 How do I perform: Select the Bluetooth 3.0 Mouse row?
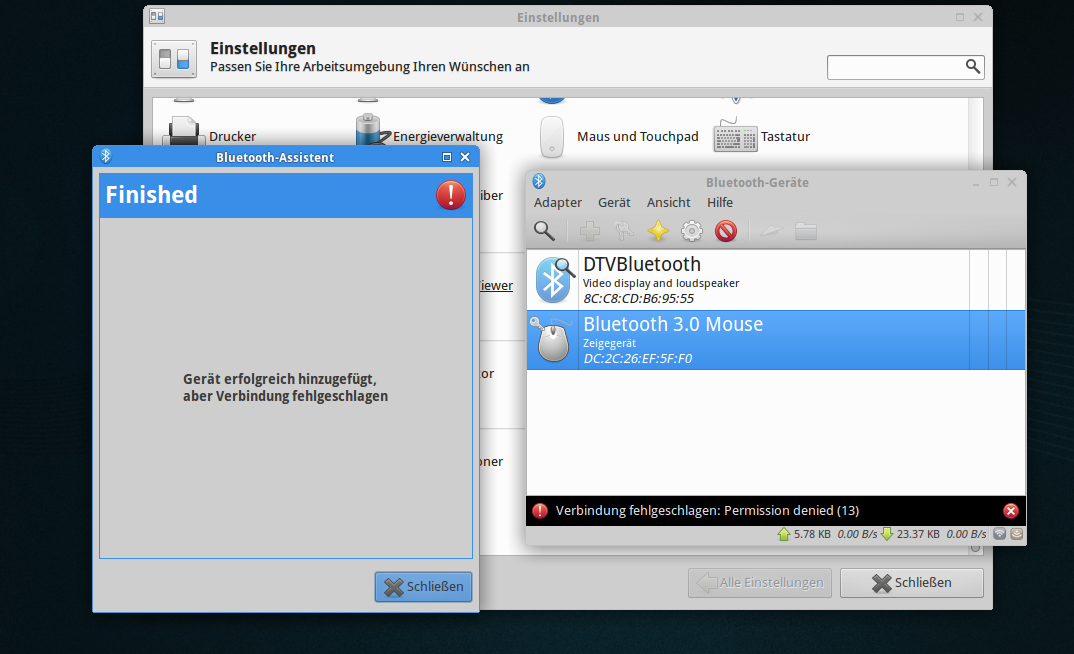(x=775, y=340)
